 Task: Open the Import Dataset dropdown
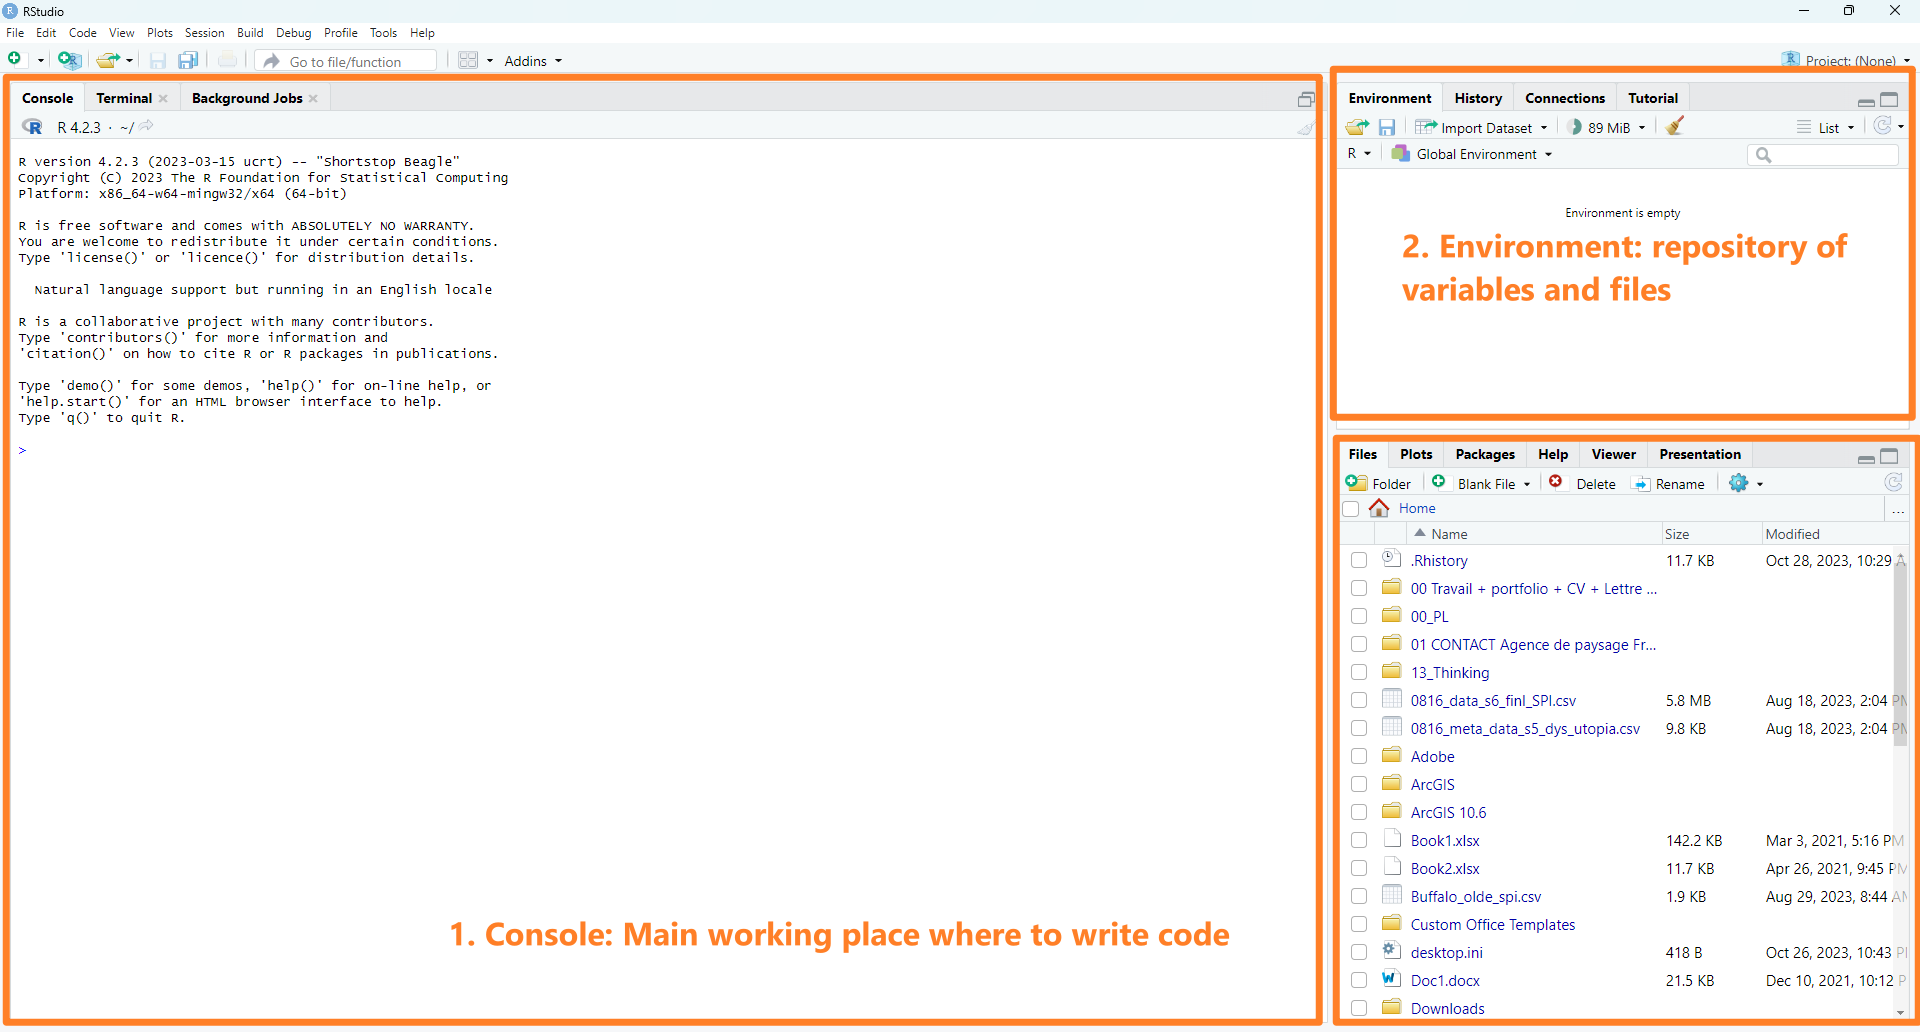(x=1482, y=127)
